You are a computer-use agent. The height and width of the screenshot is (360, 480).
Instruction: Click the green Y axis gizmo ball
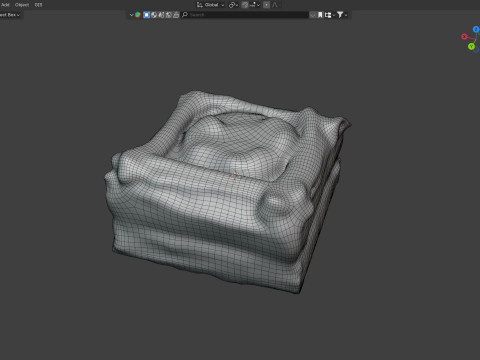[x=471, y=46]
